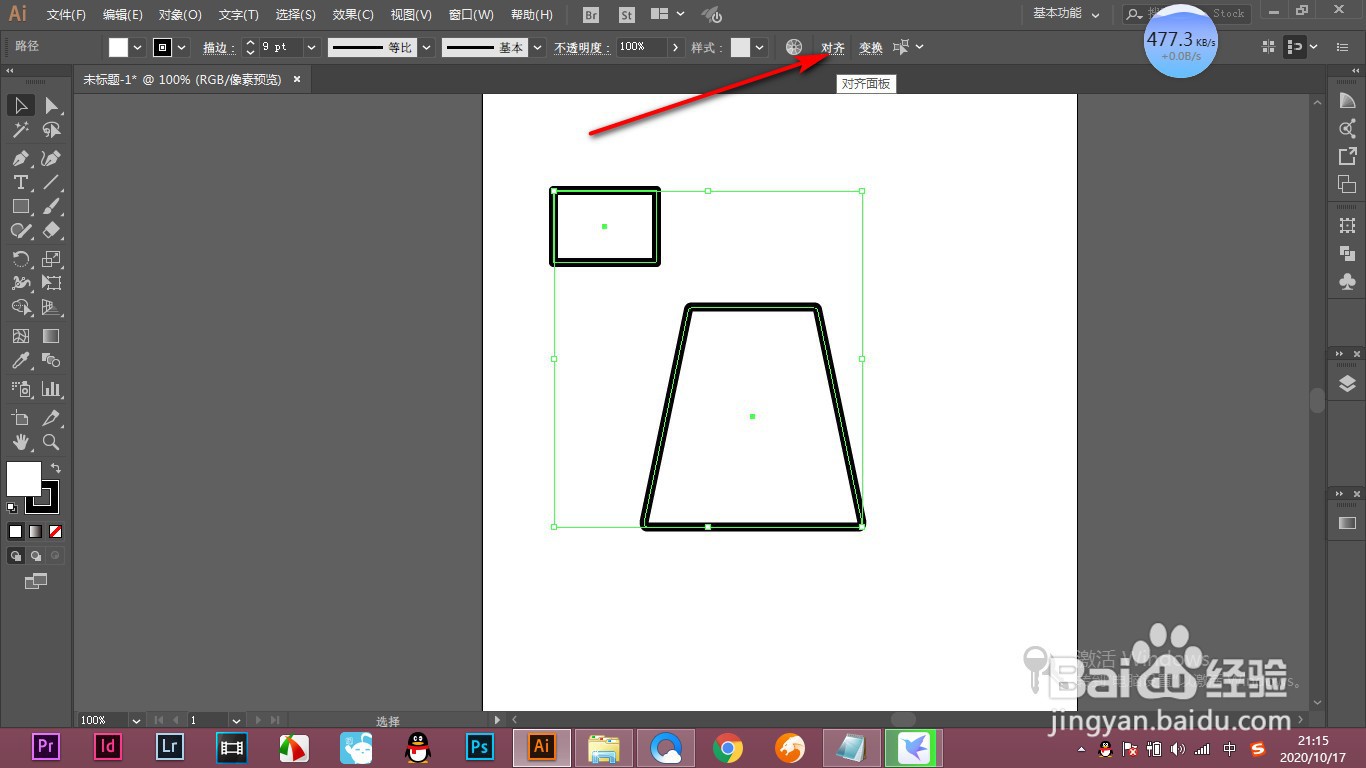
Task: Select the Type tool
Action: [21, 182]
